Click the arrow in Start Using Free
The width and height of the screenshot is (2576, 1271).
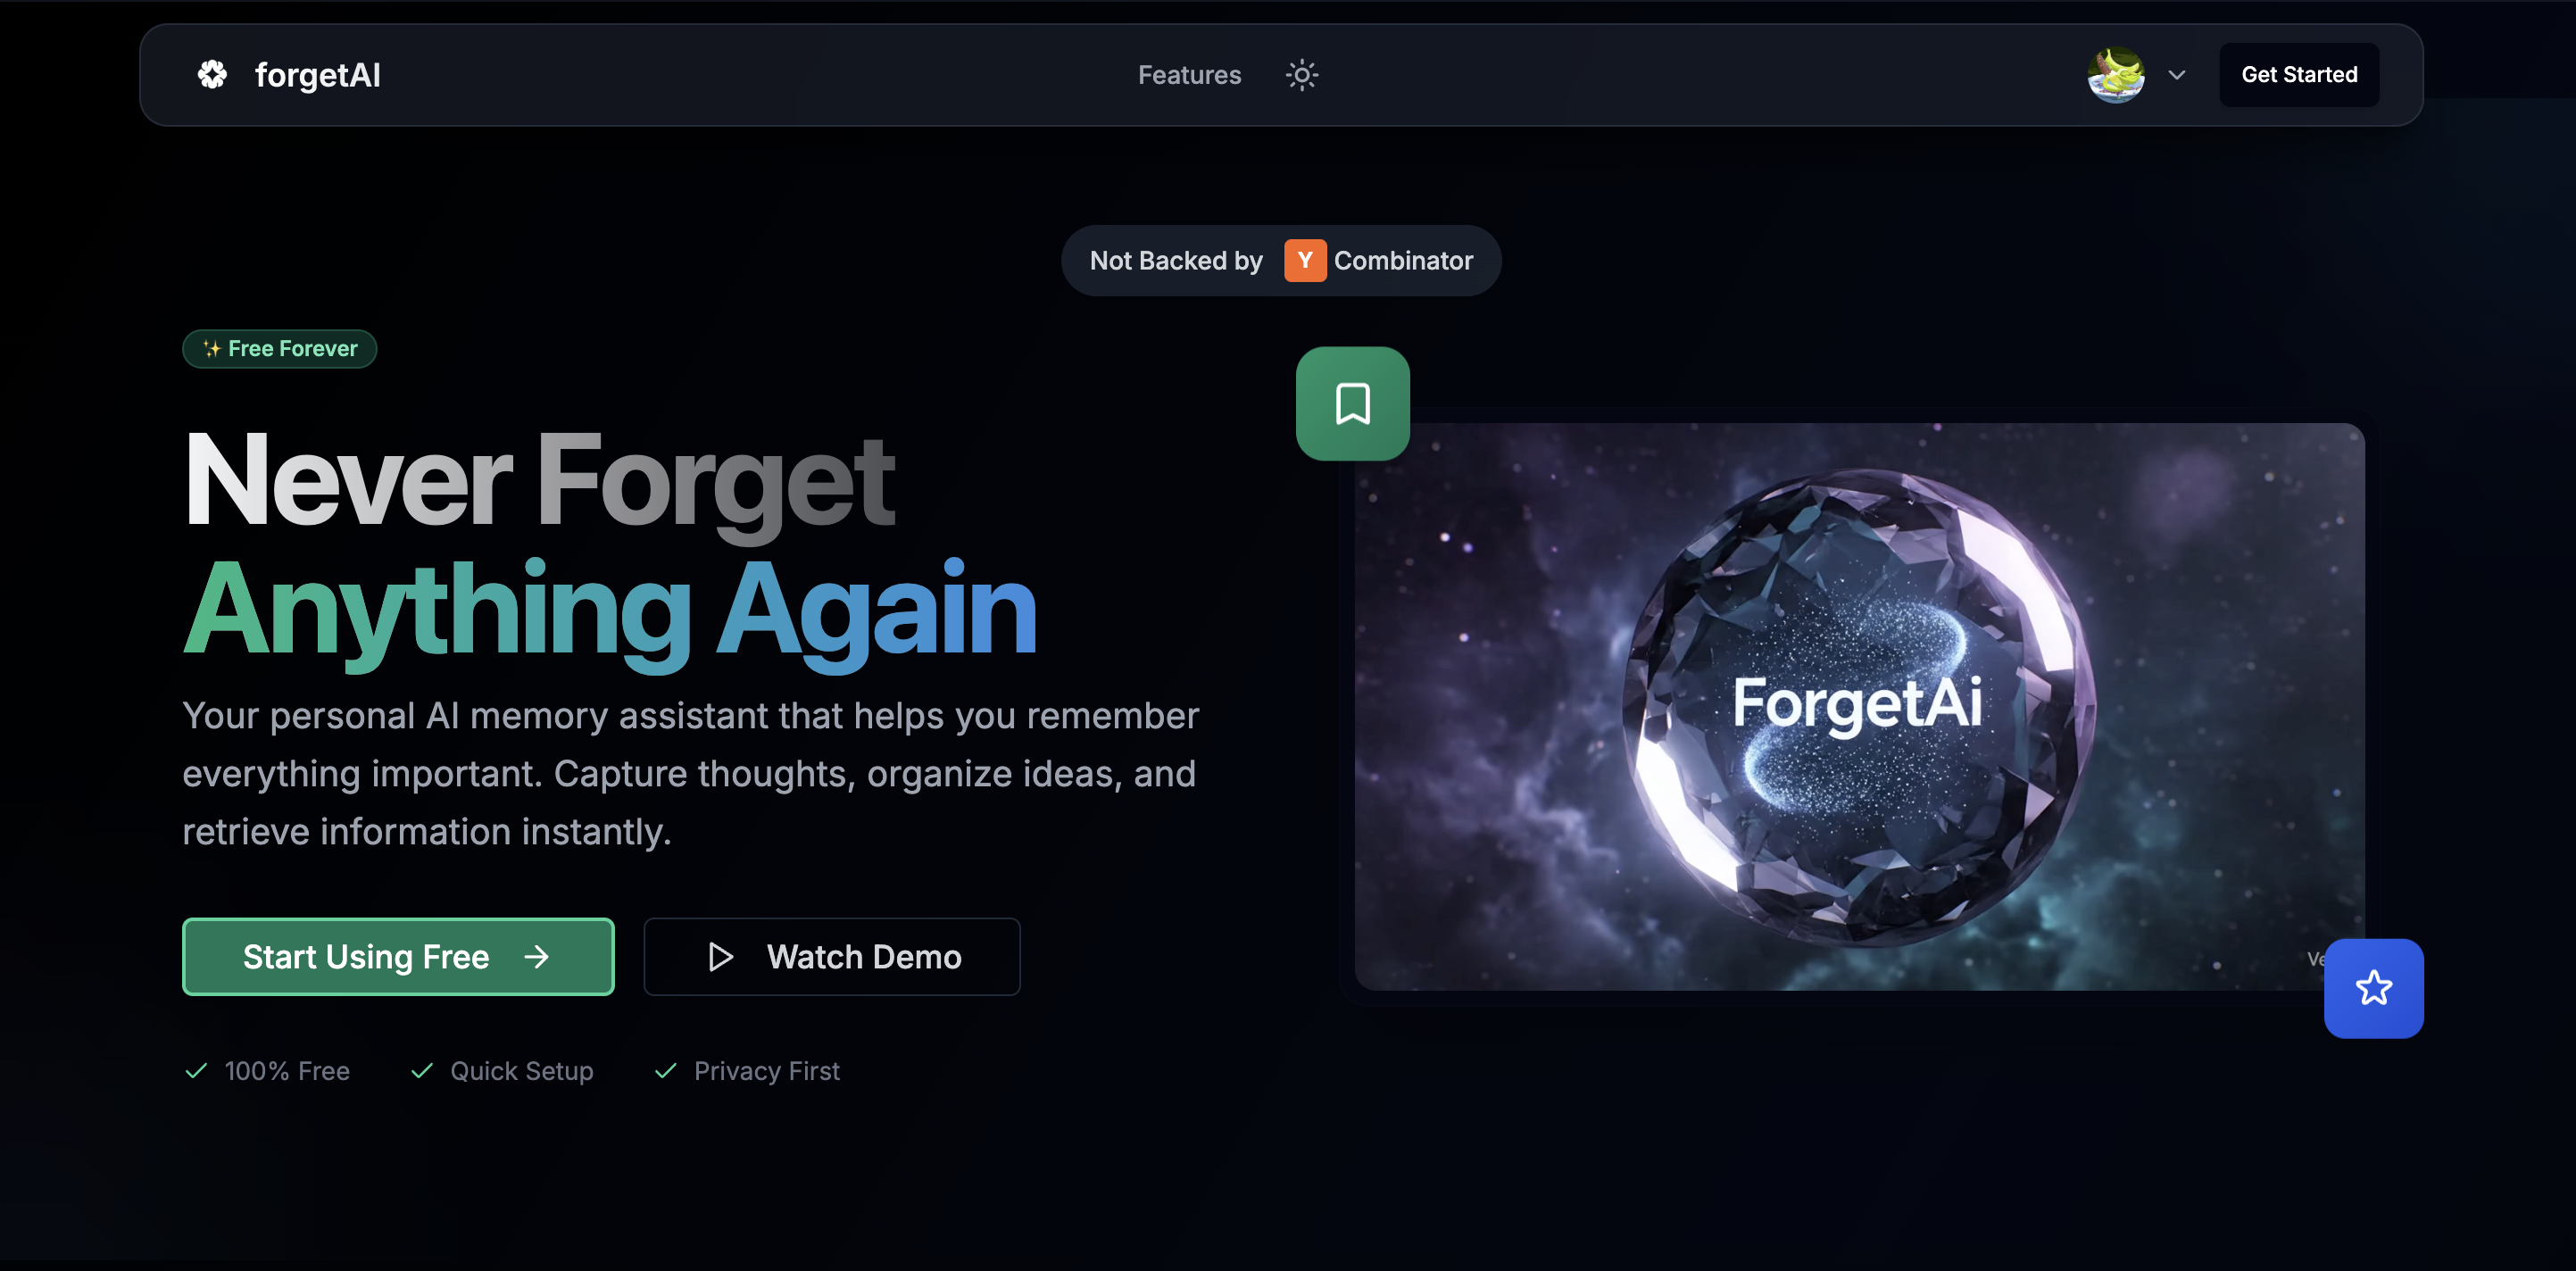point(536,957)
